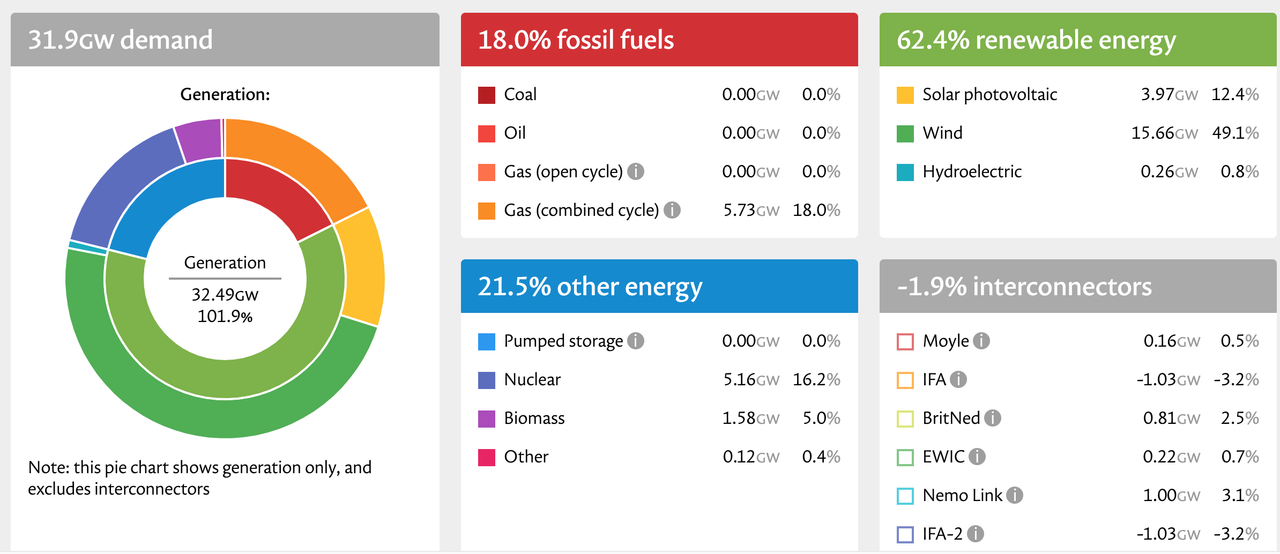The width and height of the screenshot is (1280, 554).
Task: Click Moyle outlined red swatch
Action: (x=905, y=341)
